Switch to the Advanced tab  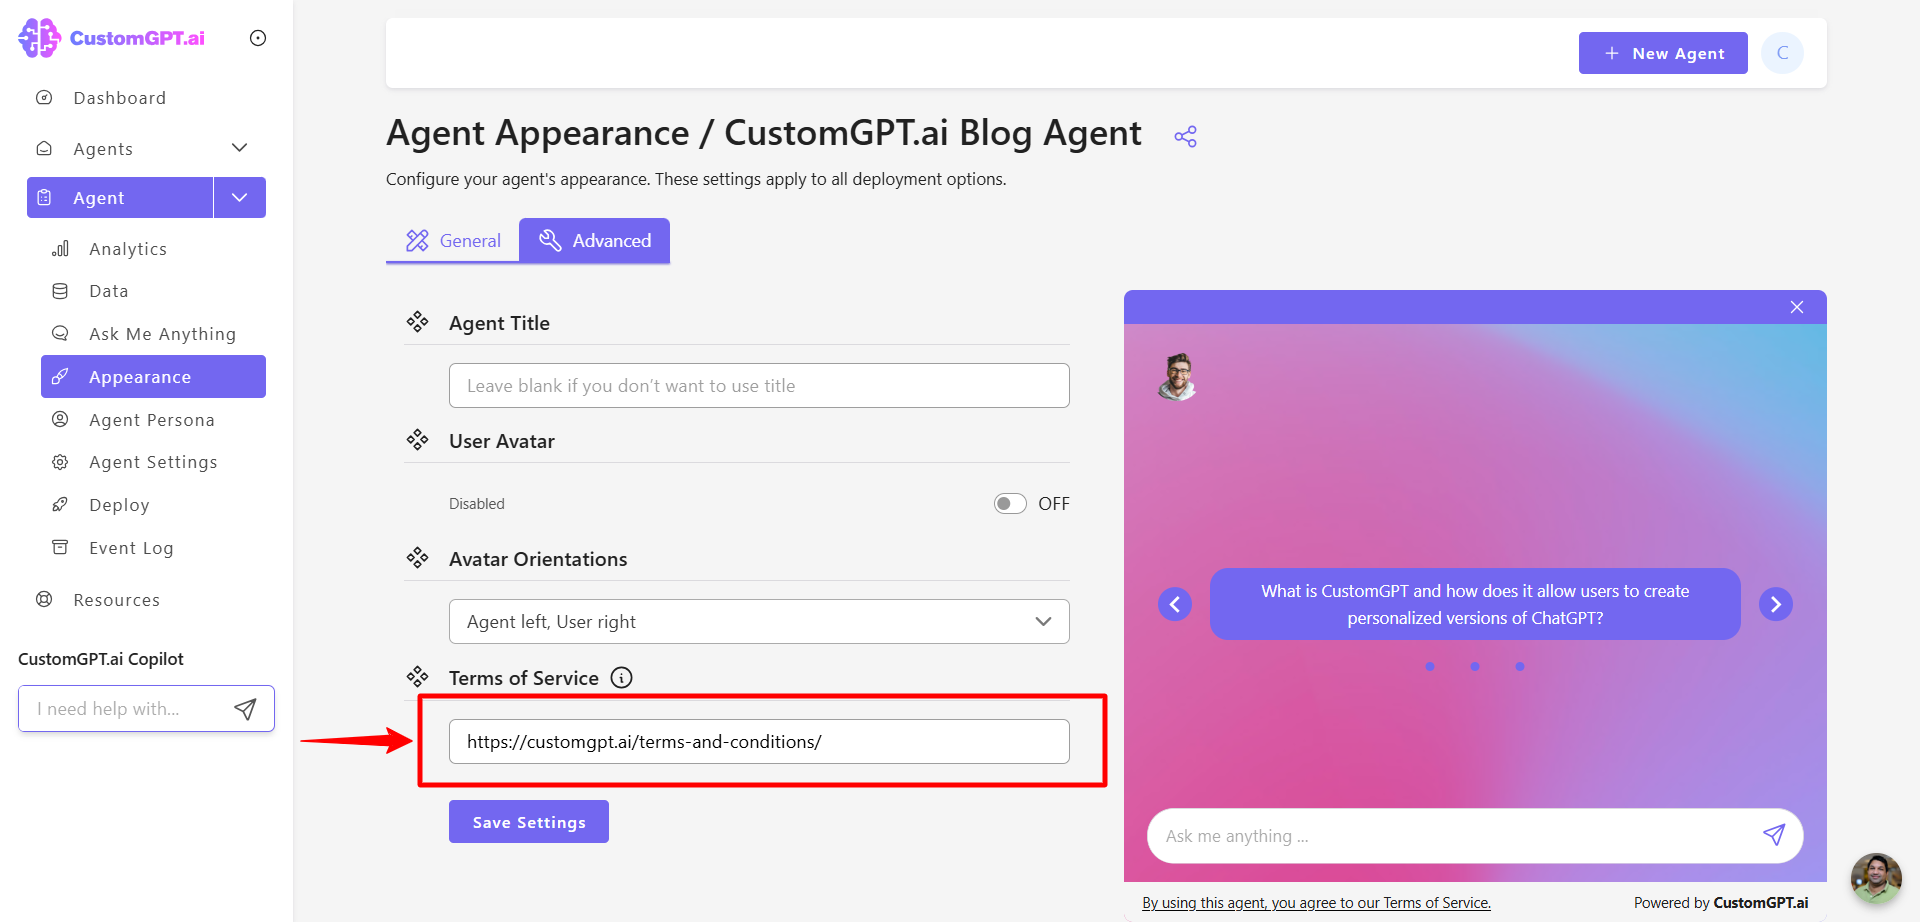pos(594,240)
